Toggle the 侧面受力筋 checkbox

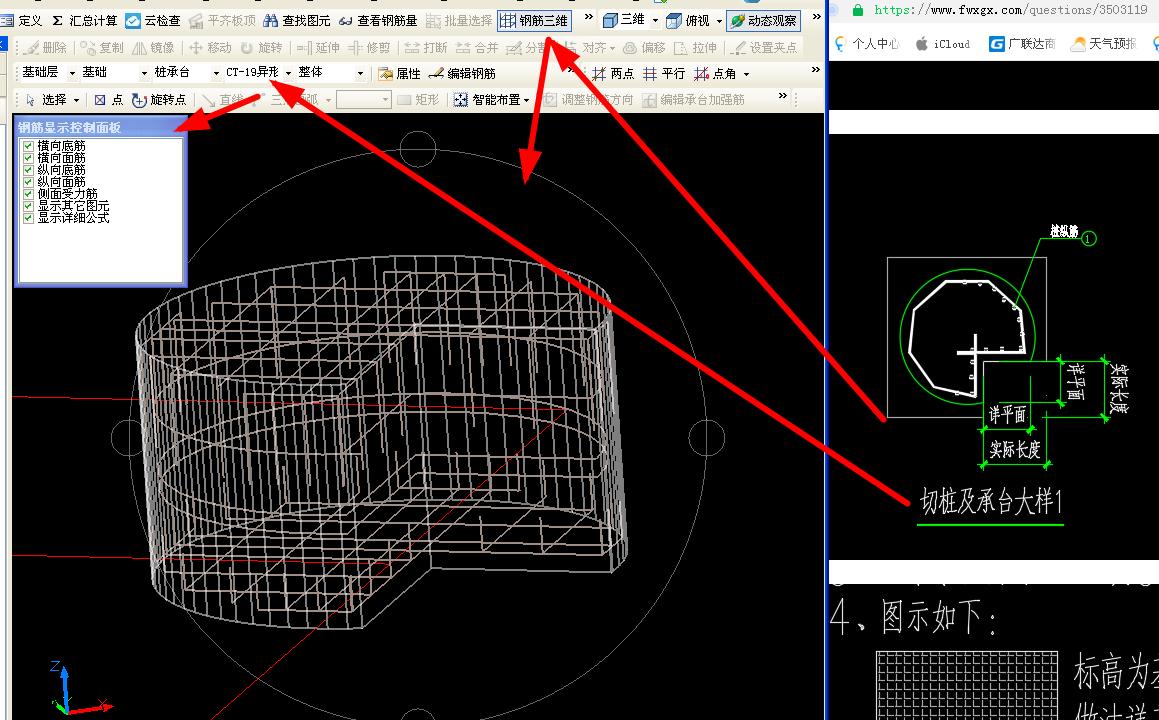coord(28,194)
